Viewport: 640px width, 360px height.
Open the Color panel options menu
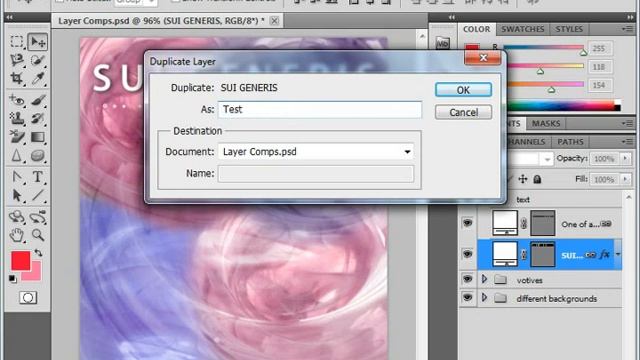628,29
